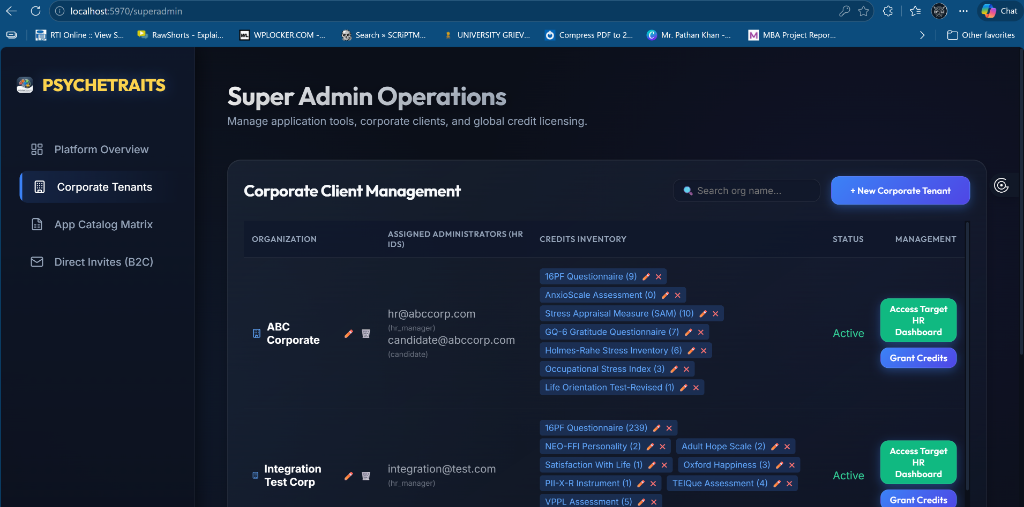Remove PII-X-R Instrument credits

click(x=653, y=483)
